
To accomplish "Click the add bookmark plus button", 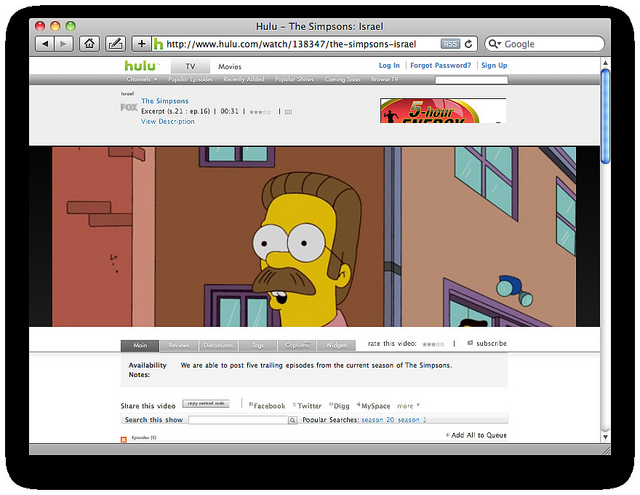I will point(141,44).
